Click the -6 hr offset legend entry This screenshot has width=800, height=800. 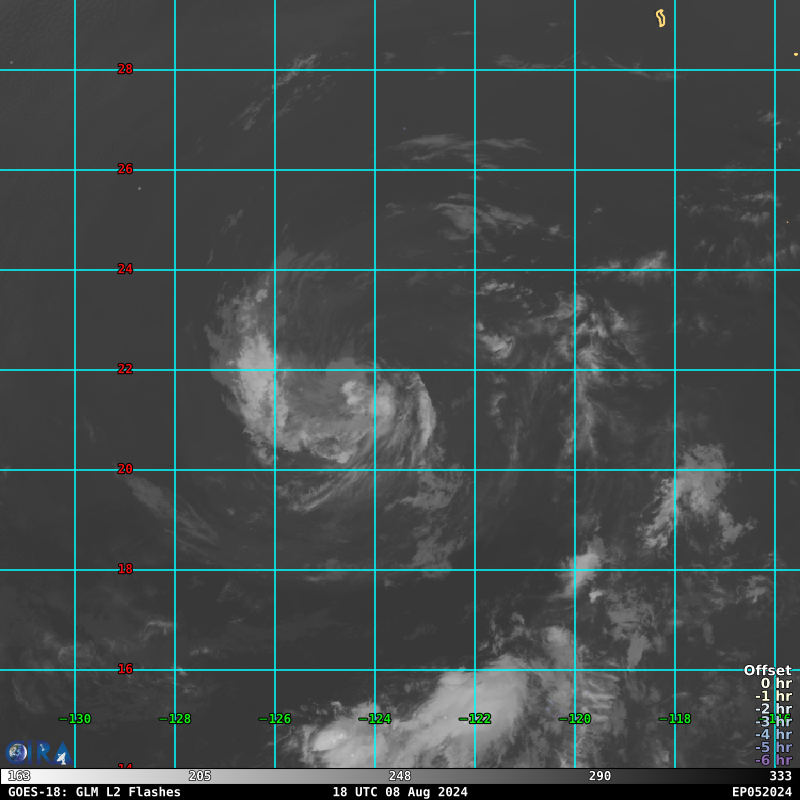coord(773,760)
